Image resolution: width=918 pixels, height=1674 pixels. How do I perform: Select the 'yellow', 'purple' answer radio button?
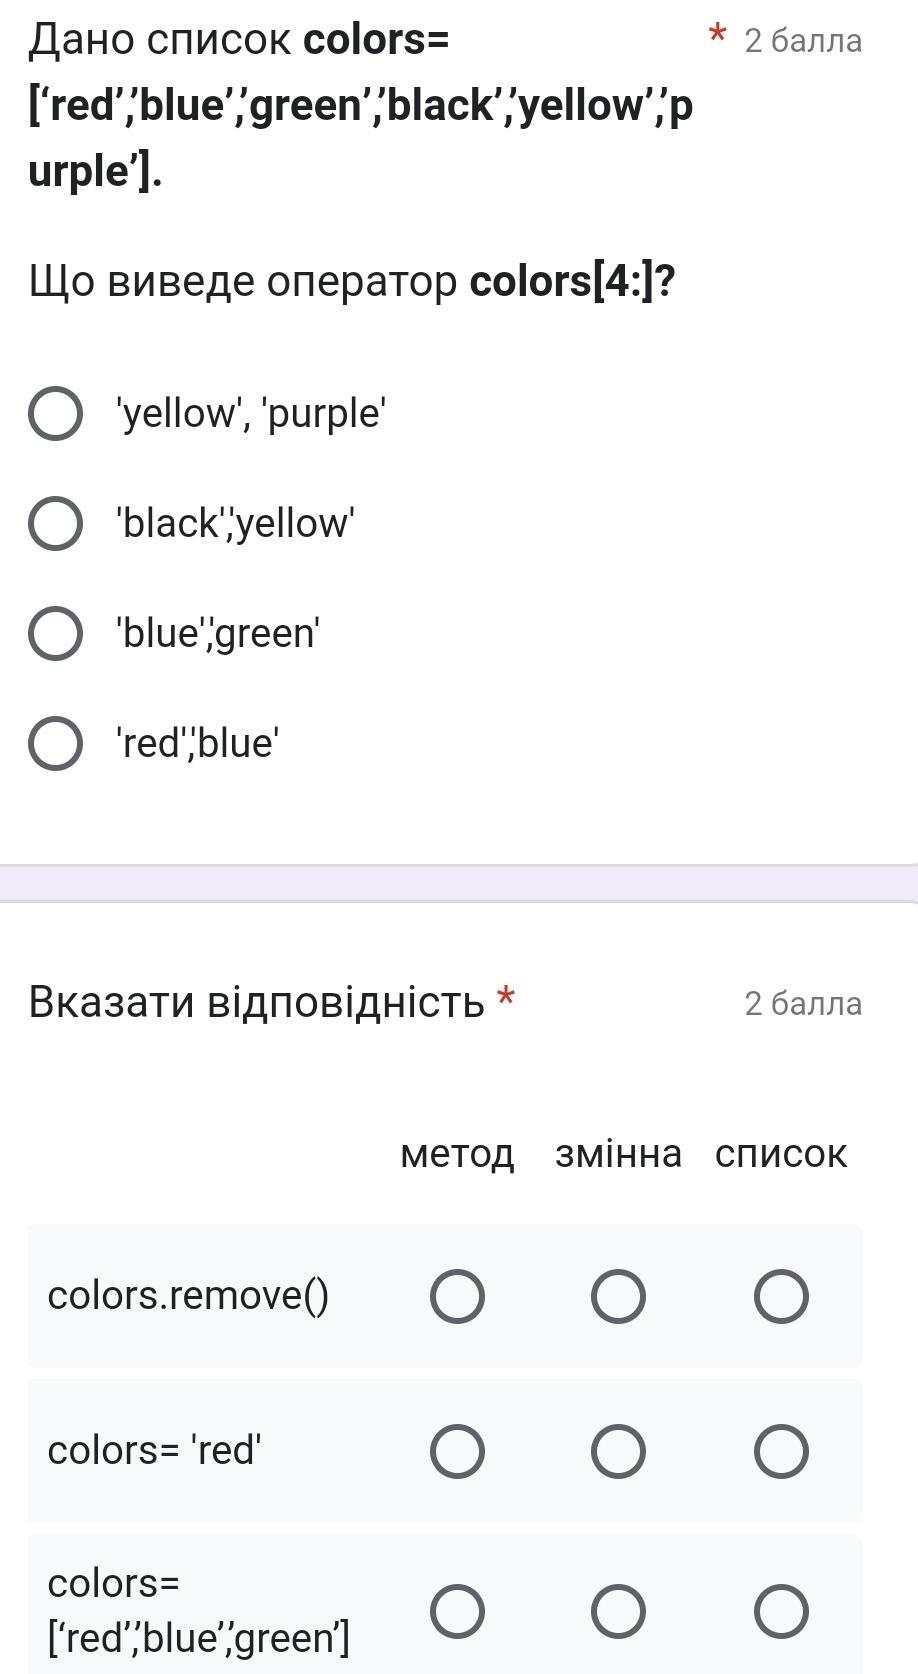[55, 413]
